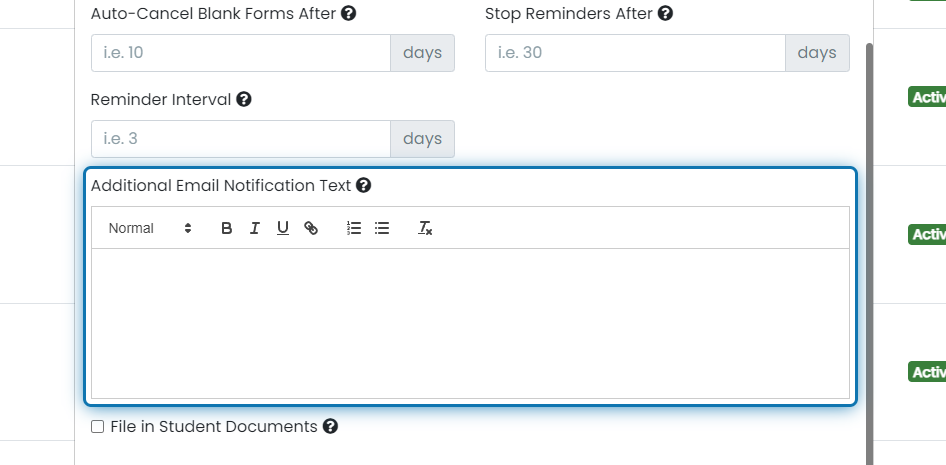This screenshot has width=946, height=465.
Task: Click inside the email notification text area
Action: pos(470,323)
